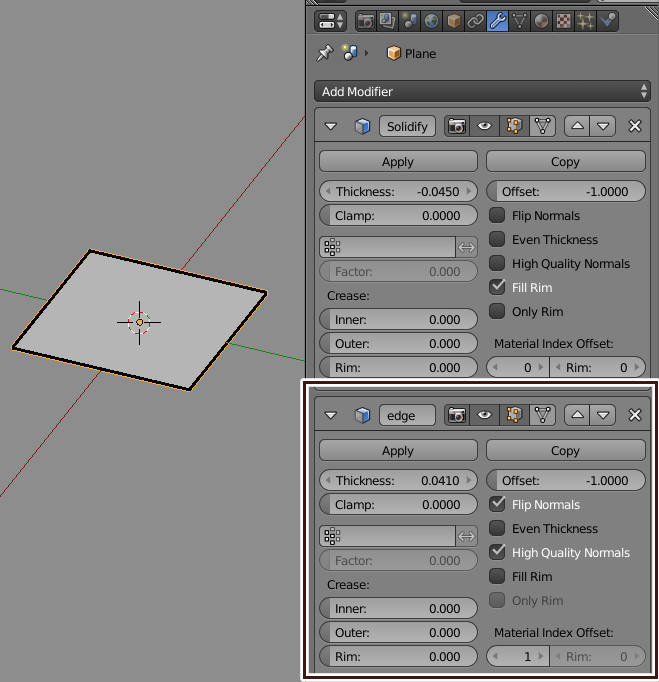Click Thickness 0.0410 field in edge modifier
Viewport: 659px width, 682px height.
click(x=398, y=481)
